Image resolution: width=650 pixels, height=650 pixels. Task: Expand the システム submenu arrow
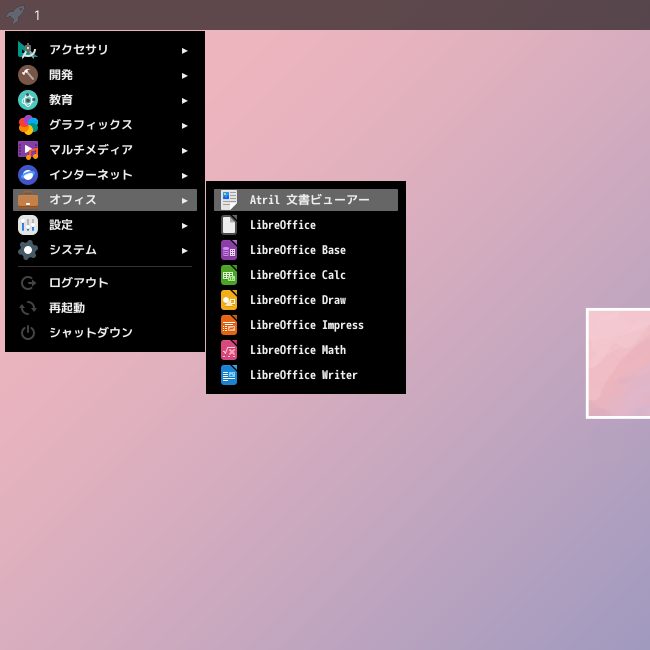(x=184, y=250)
